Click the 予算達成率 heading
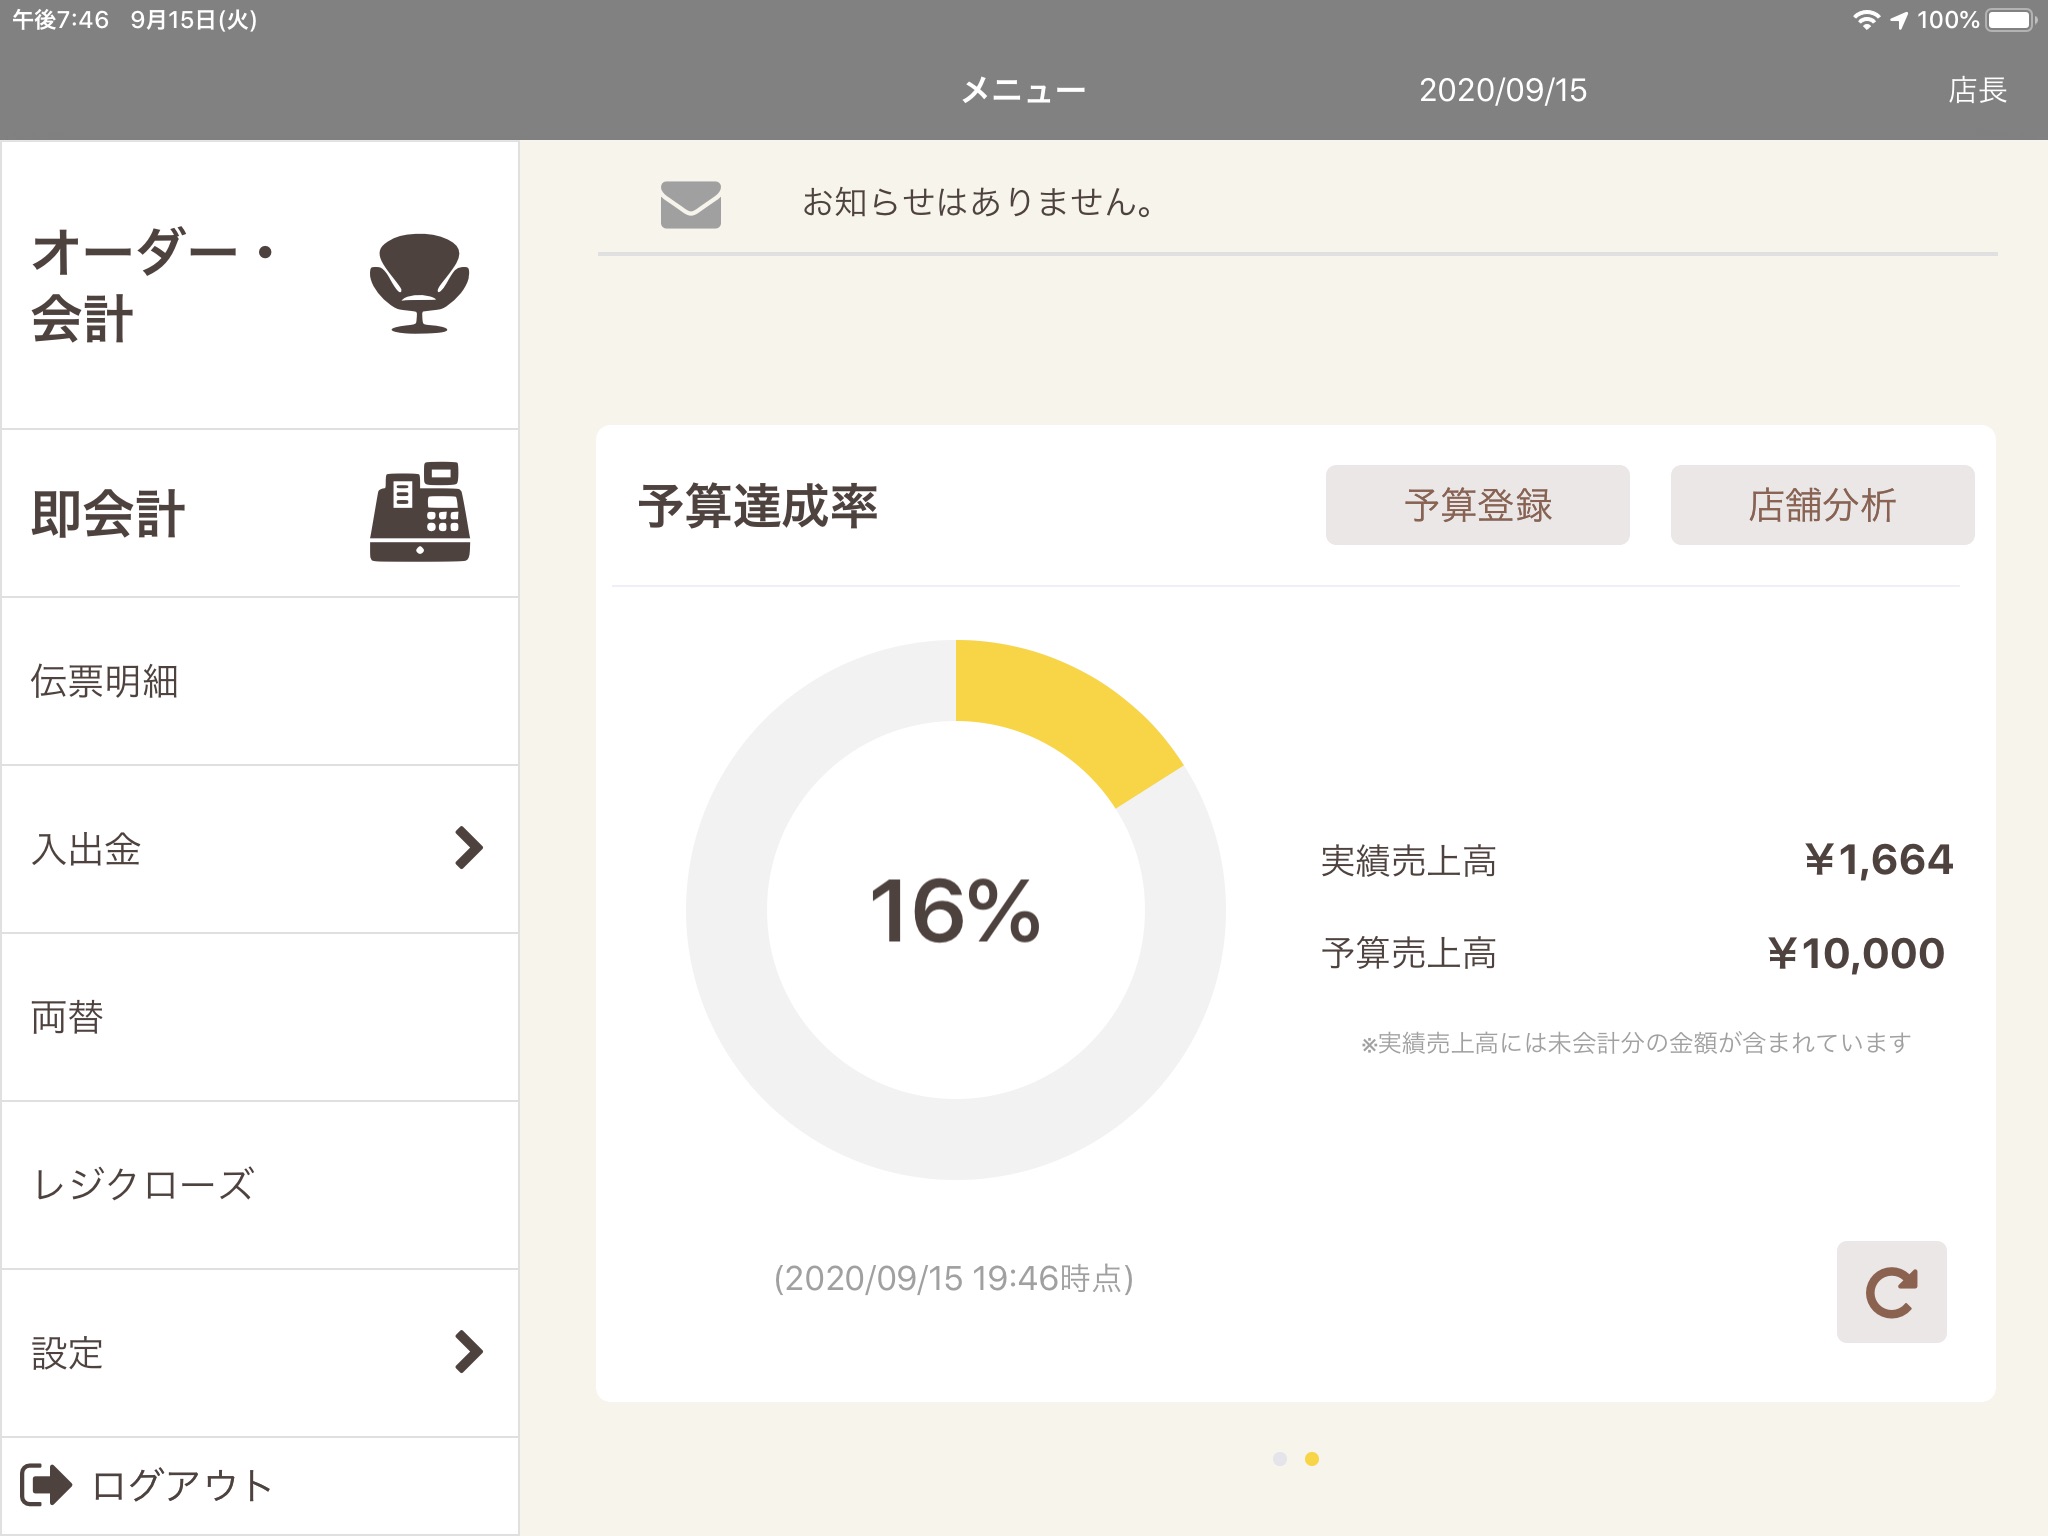The image size is (2048, 1536). point(758,506)
